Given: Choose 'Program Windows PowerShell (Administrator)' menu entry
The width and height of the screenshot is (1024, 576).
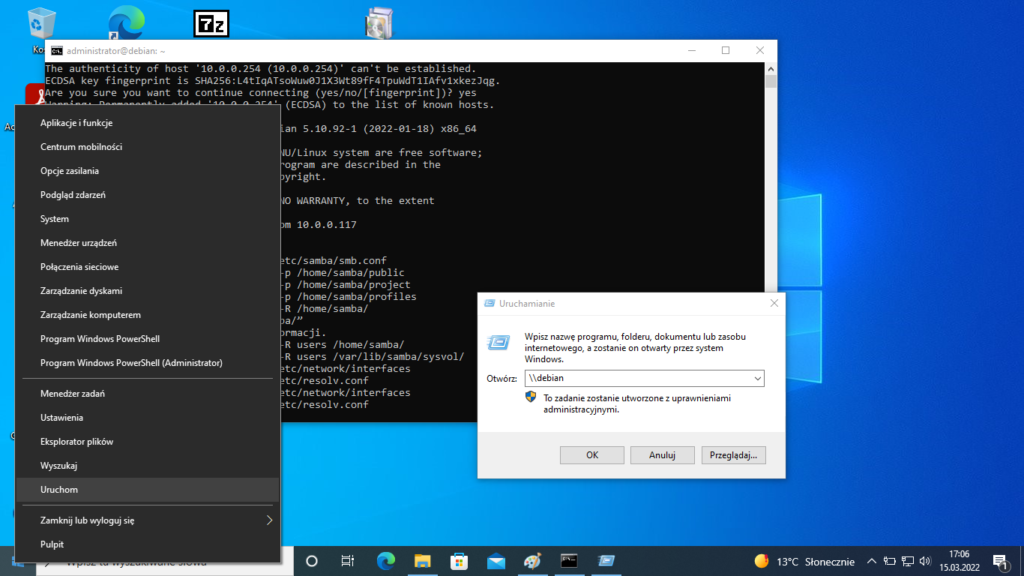Looking at the screenshot, I should [x=131, y=363].
